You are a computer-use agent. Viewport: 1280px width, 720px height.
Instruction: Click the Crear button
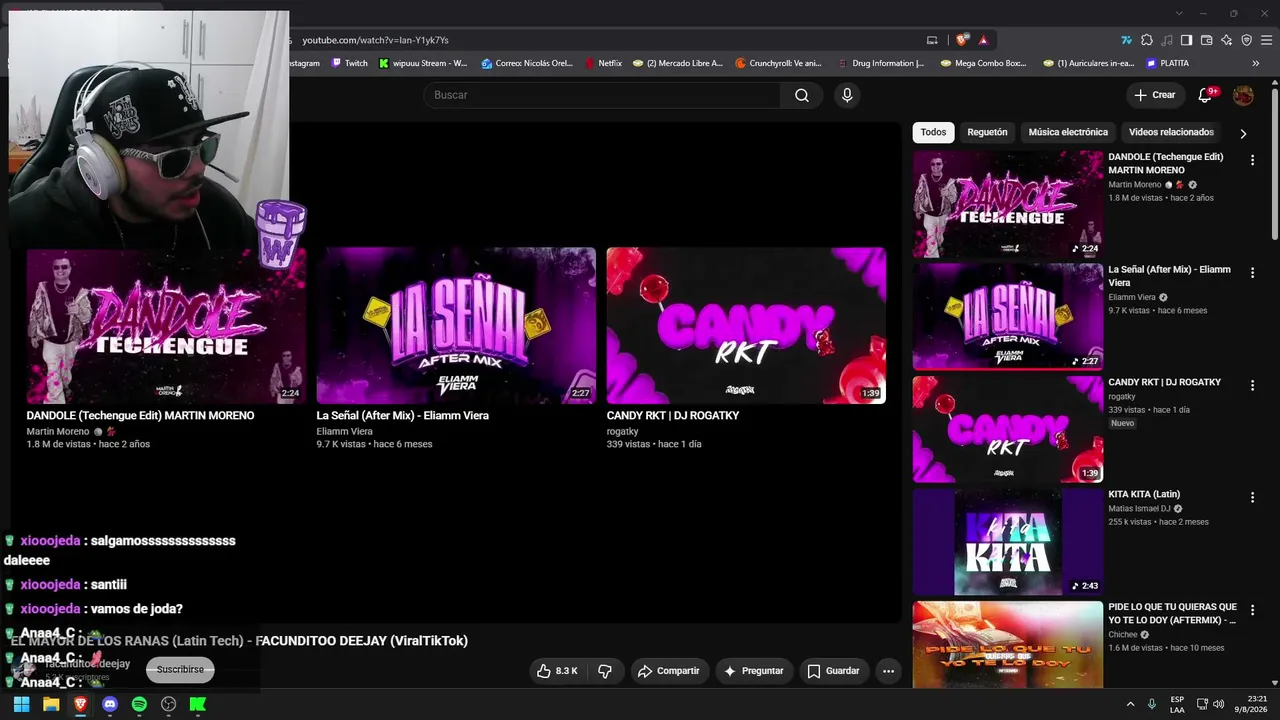[1155, 95]
